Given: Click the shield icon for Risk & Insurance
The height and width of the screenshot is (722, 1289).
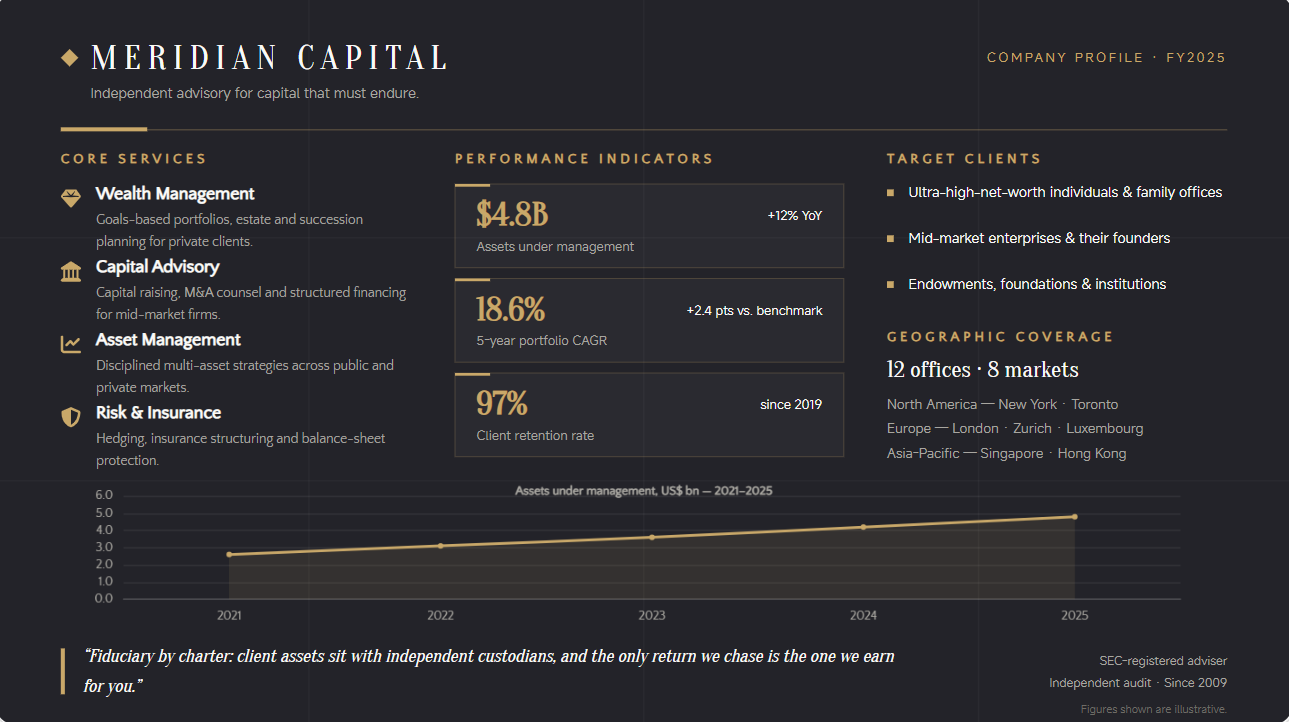Looking at the screenshot, I should [71, 417].
